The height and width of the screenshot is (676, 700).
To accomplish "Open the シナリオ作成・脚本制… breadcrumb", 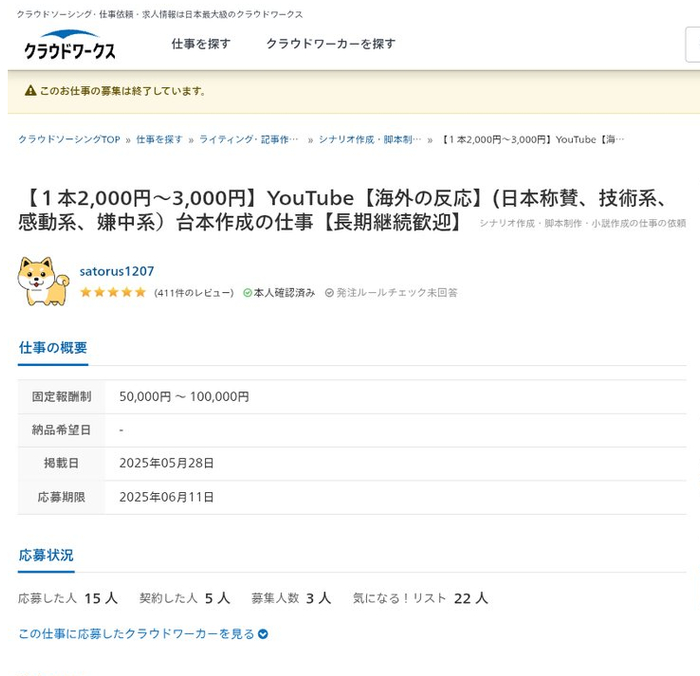I will [x=370, y=139].
